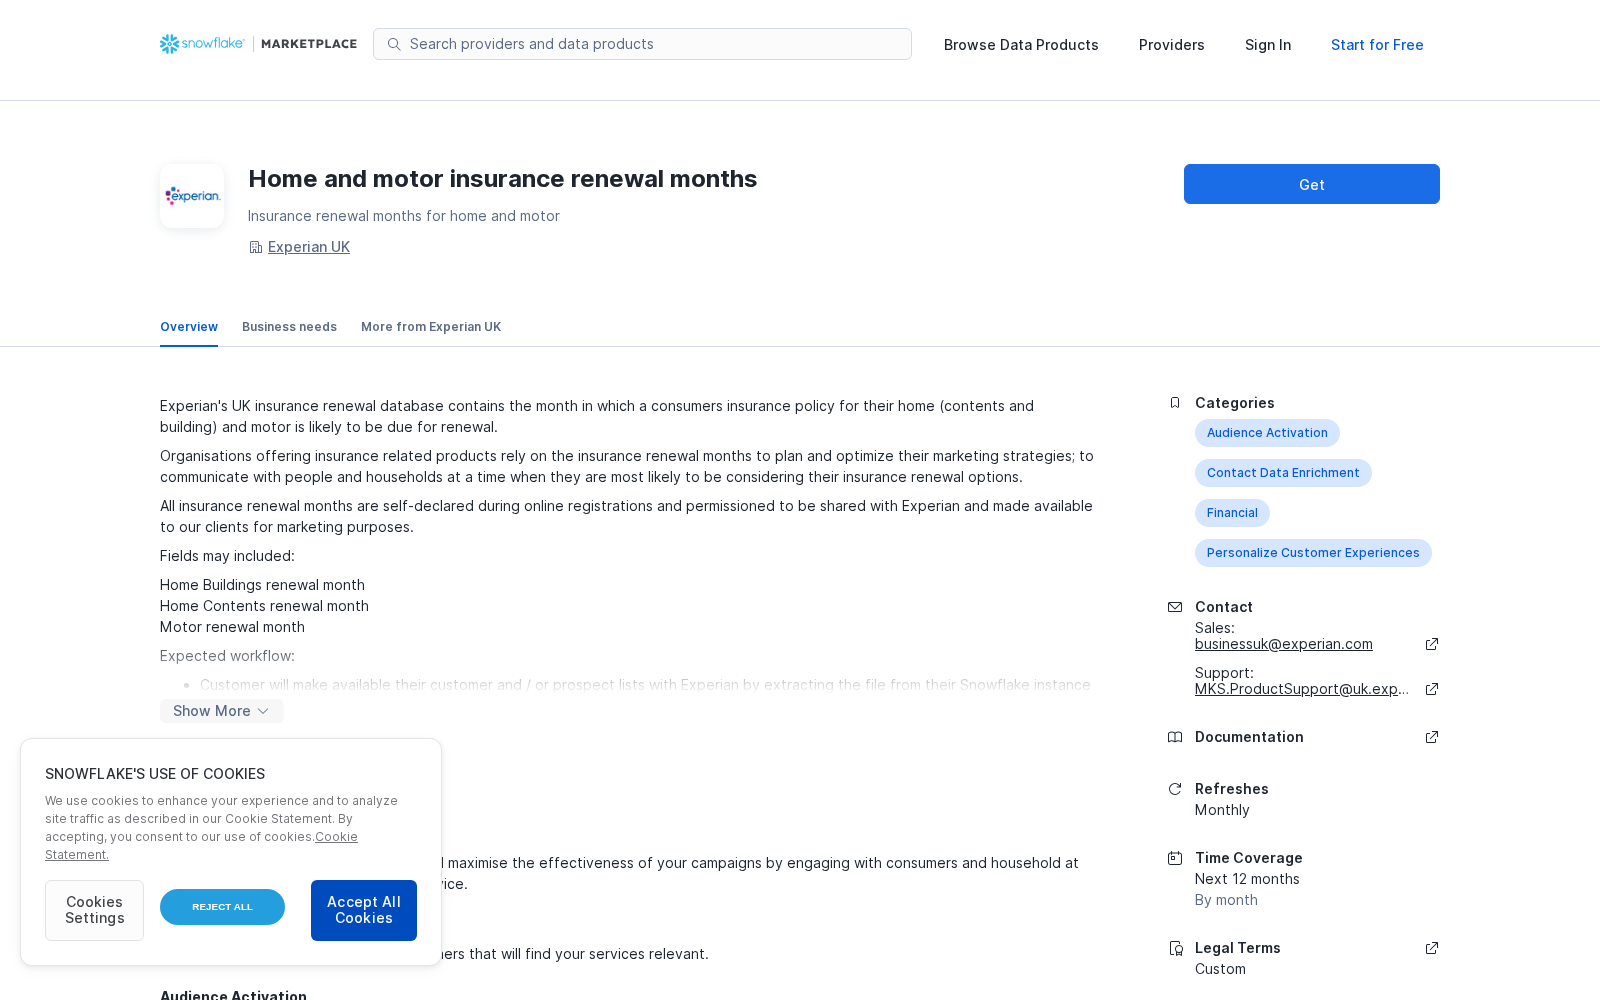Image resolution: width=1600 pixels, height=1000 pixels.
Task: Click 'Home Buildings renewal month' text
Action: coord(262,585)
